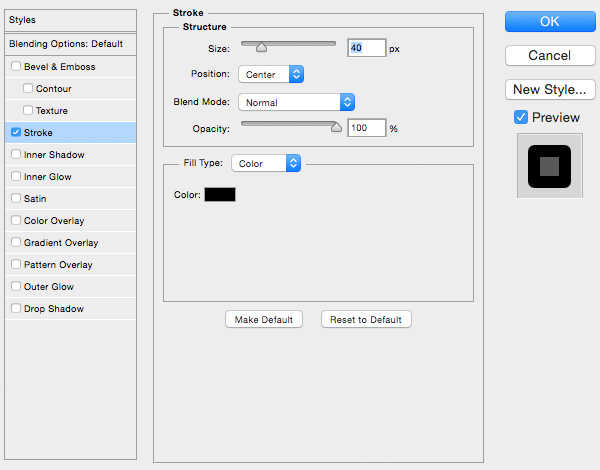Select the Styles row in the list
Screen dimensions: 600x470
70,20
